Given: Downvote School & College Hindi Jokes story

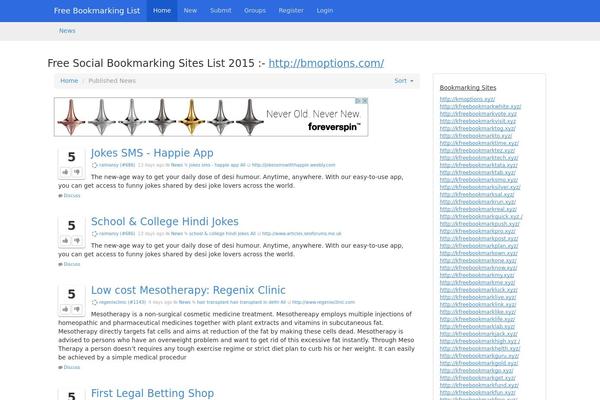Looking at the screenshot, I should pyautogui.click(x=77, y=241).
